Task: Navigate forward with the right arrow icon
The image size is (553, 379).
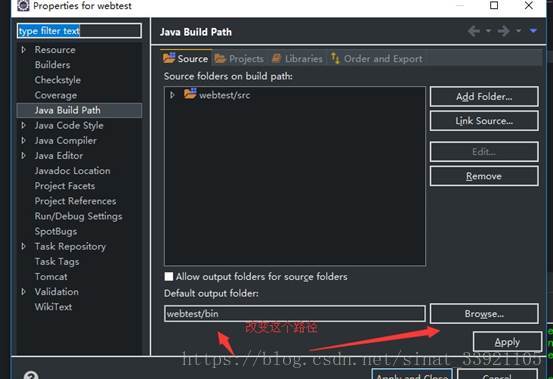Action: [504, 31]
